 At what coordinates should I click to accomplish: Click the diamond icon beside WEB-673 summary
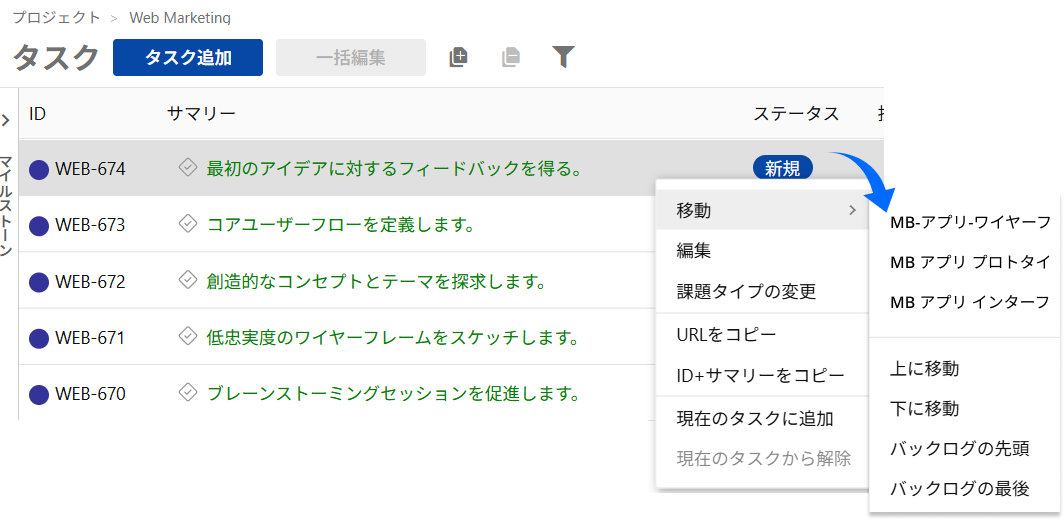point(187,224)
